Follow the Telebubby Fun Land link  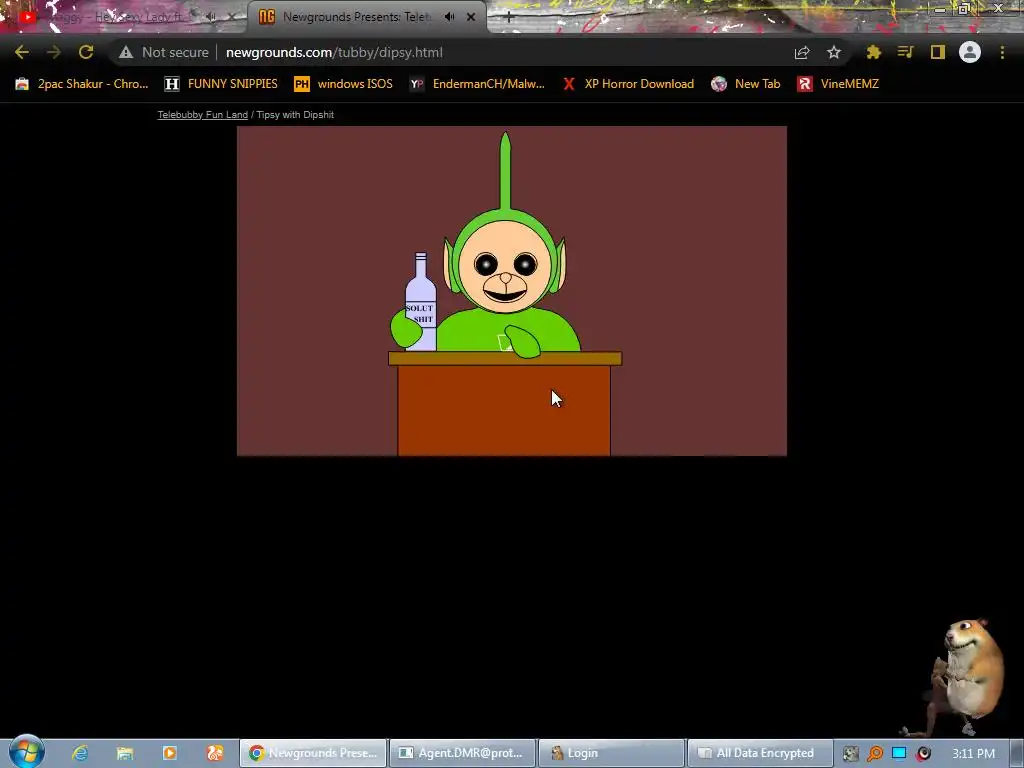[x=202, y=114]
